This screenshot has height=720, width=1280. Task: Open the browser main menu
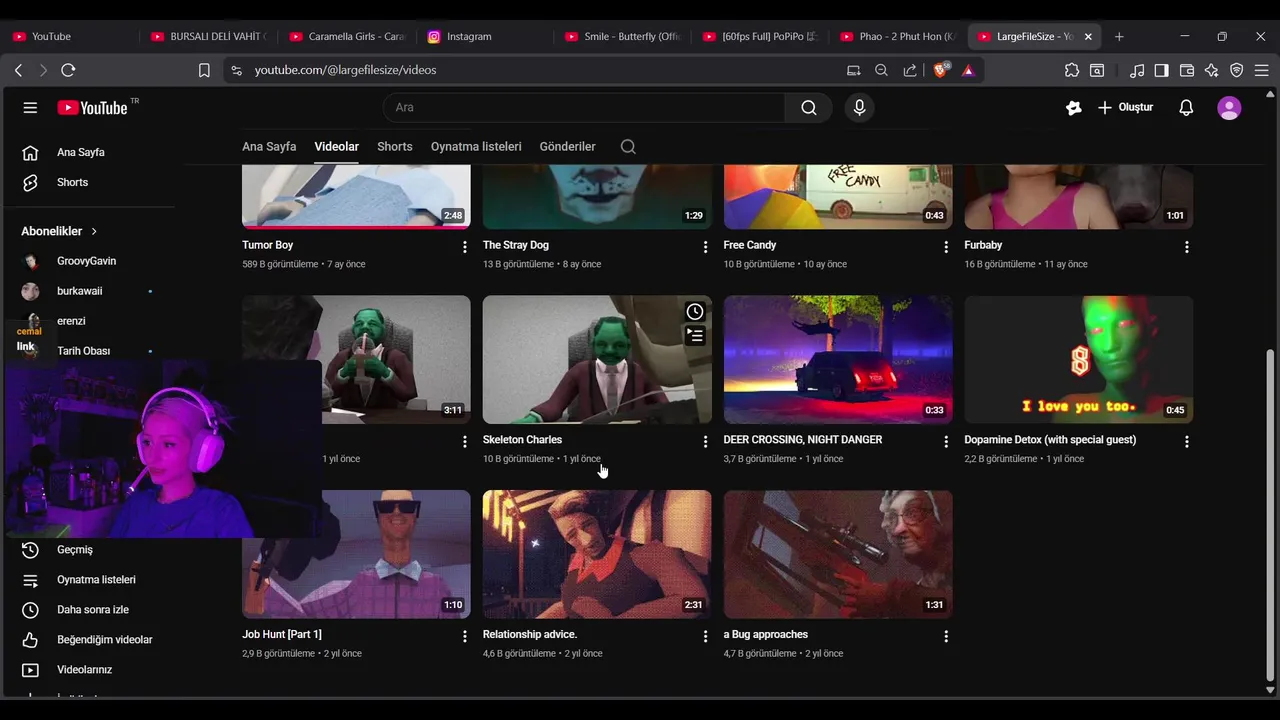coord(1262,70)
